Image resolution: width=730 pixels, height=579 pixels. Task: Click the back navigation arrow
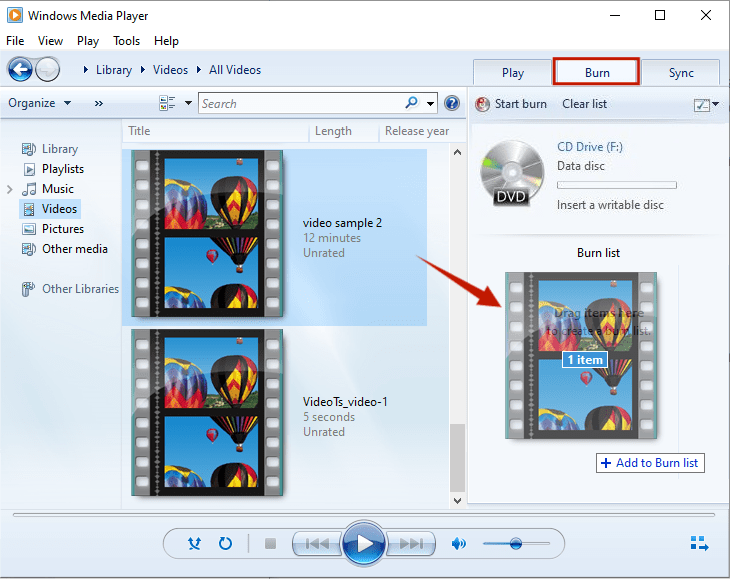20,70
